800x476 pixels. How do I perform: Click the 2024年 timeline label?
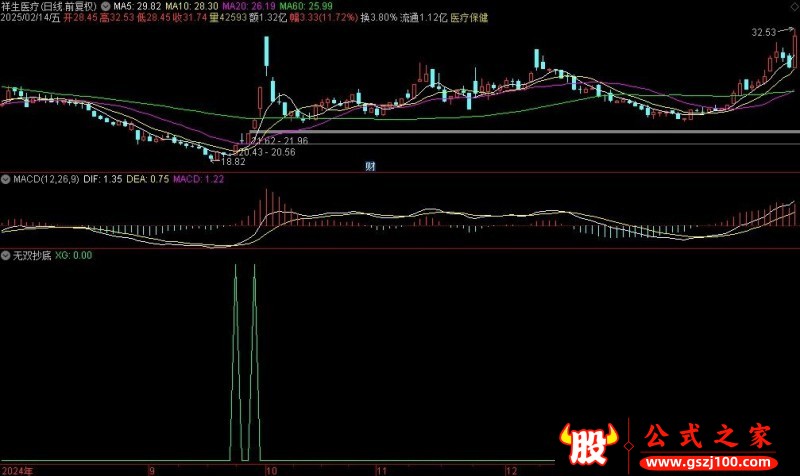17,470
